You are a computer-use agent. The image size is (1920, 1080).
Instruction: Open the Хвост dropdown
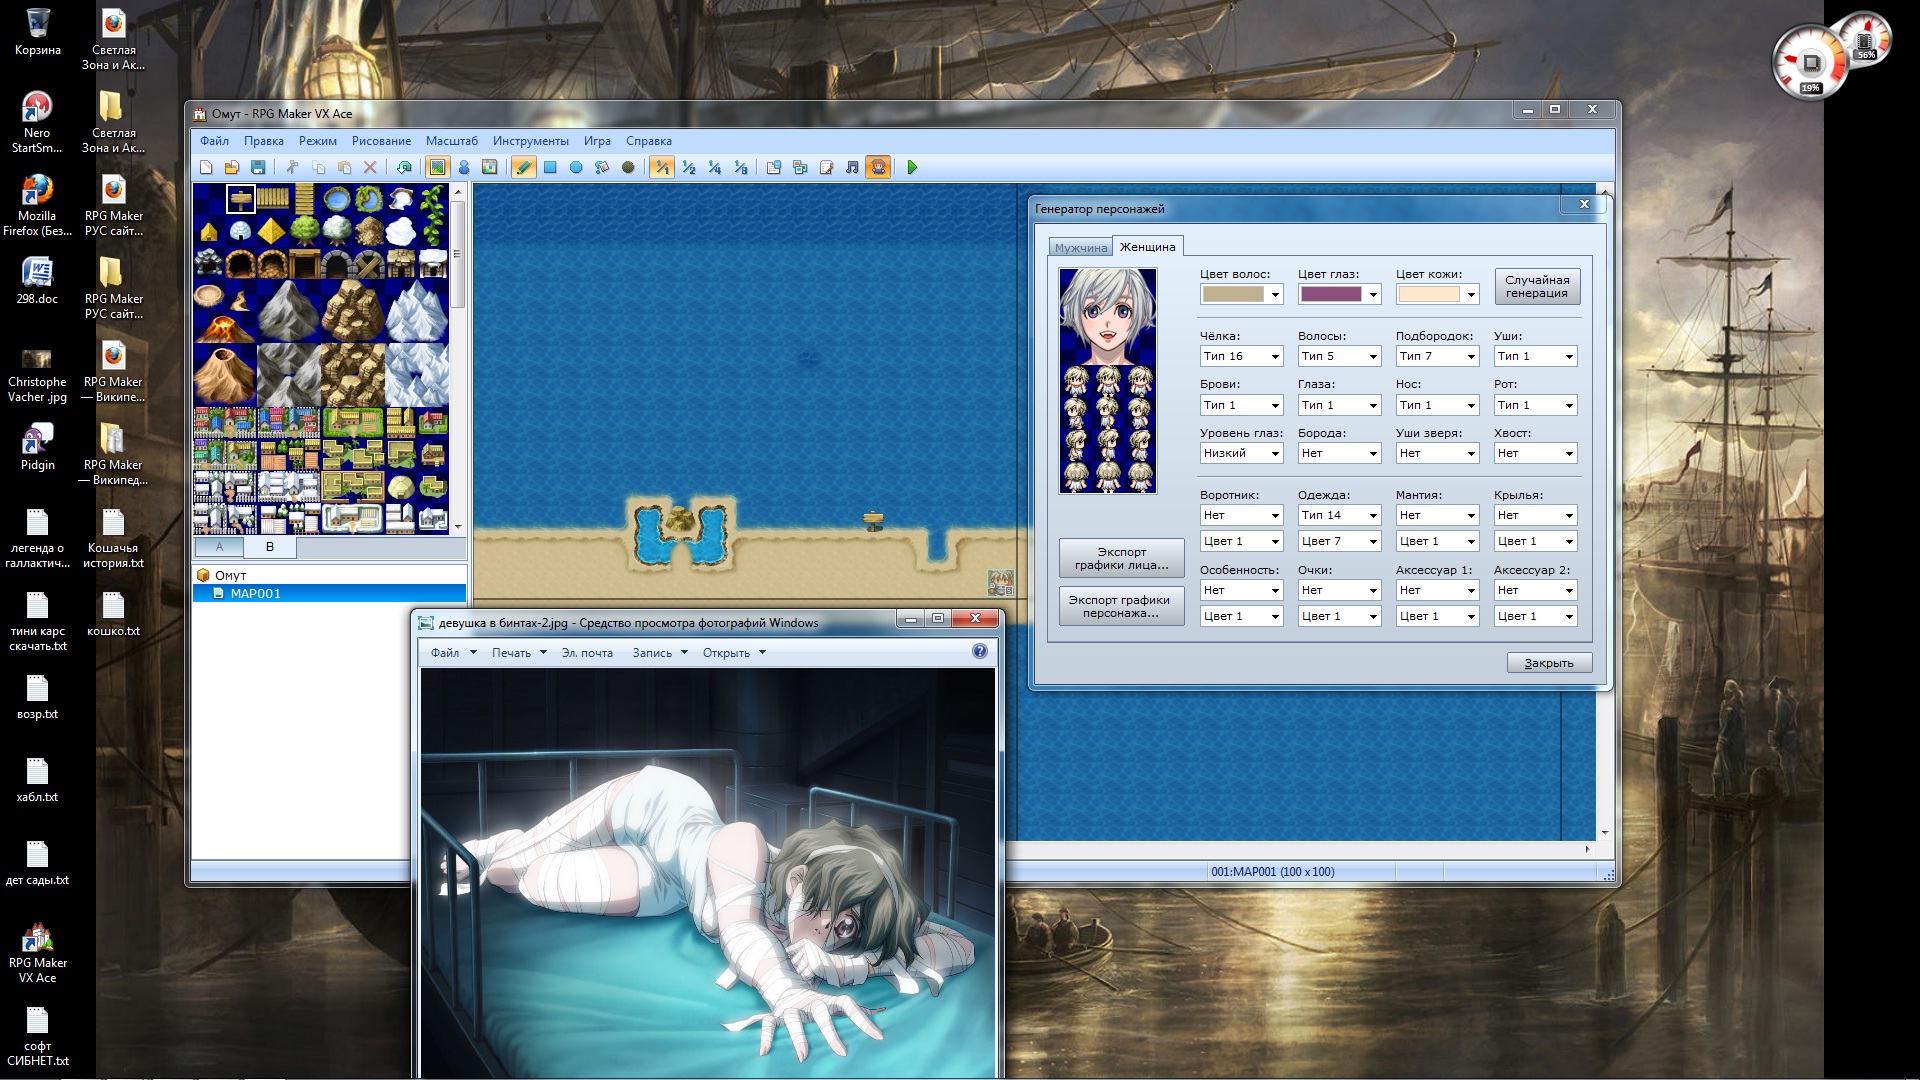[x=1535, y=454]
